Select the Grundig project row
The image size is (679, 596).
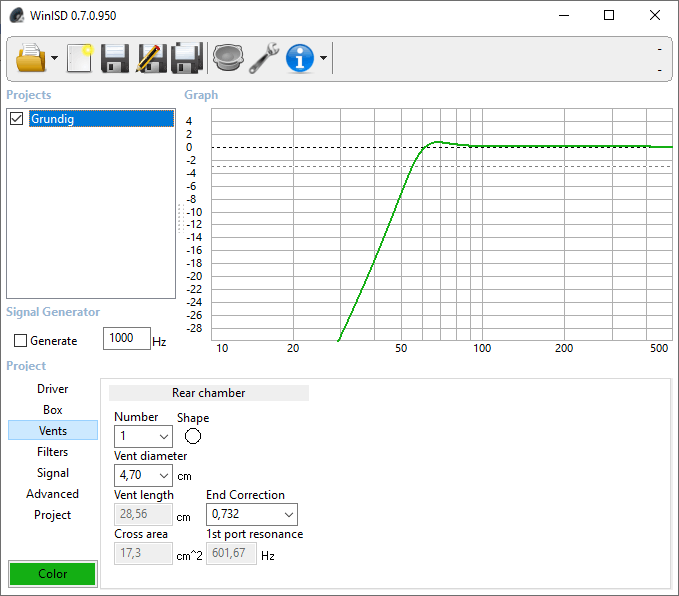coord(101,118)
